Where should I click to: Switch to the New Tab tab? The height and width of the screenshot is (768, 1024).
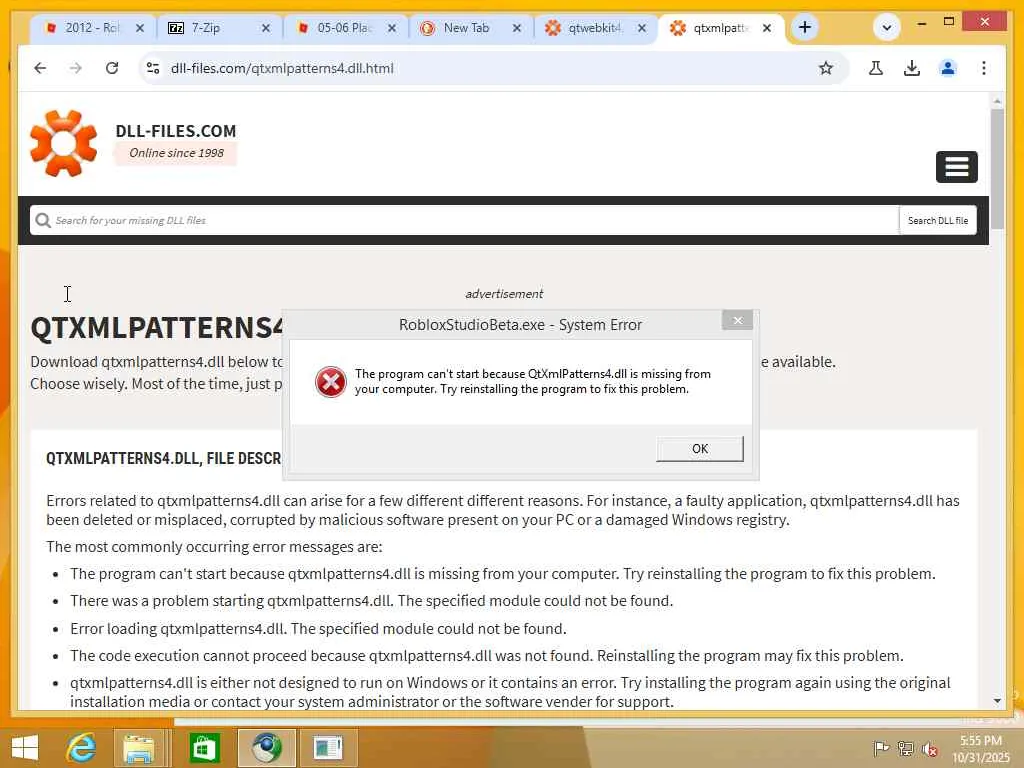click(x=470, y=27)
